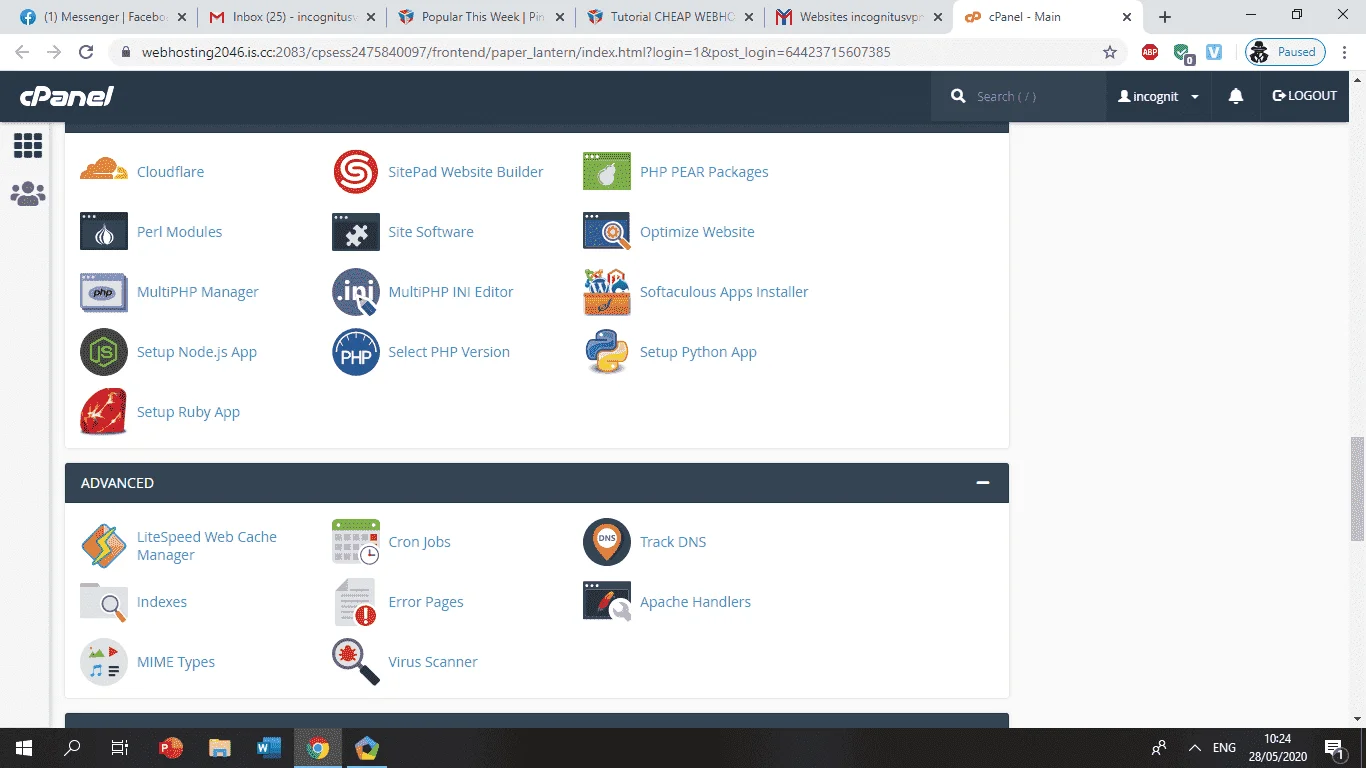Screen dimensions: 1366x768
Task: Click the Setup Python App icon
Action: coord(607,352)
